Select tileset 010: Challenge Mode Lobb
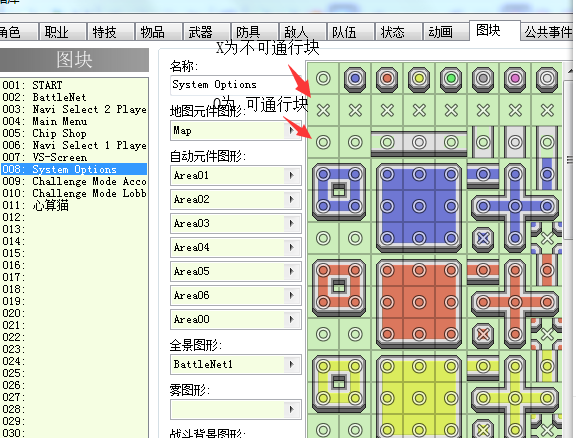Viewport: 576px width, 438px height. click(74, 193)
